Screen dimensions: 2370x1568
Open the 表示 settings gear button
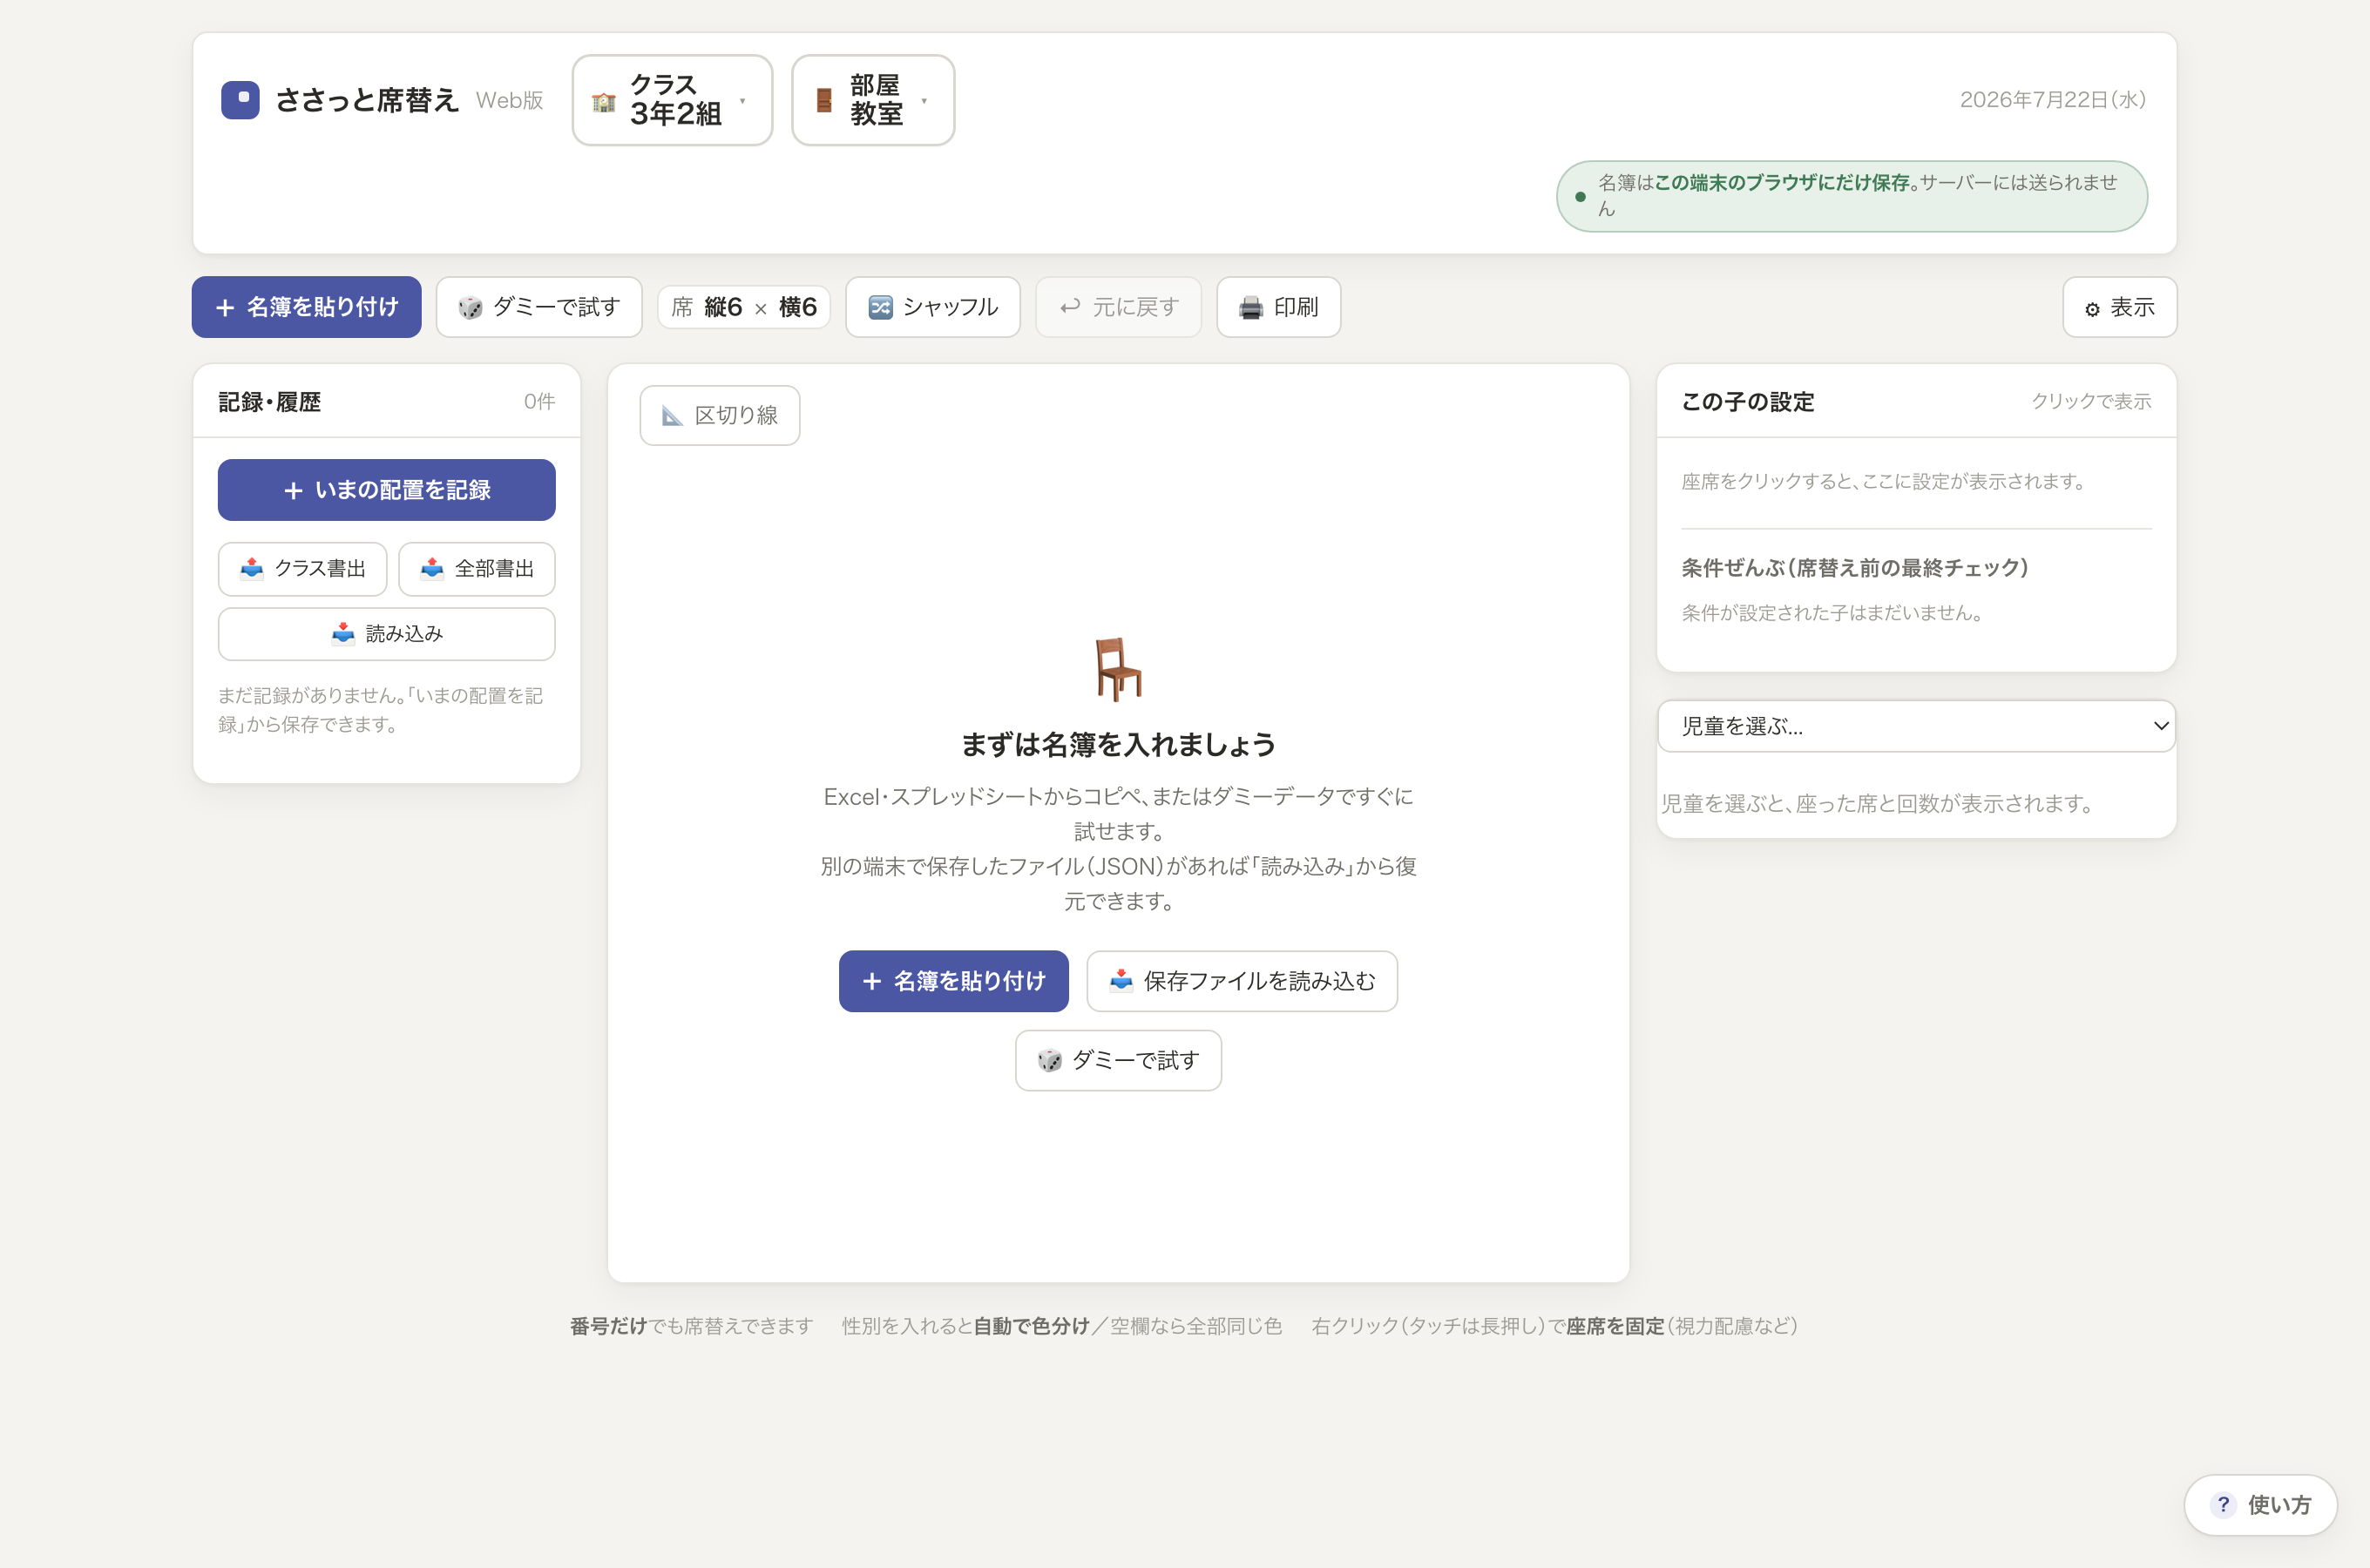[x=2119, y=307]
